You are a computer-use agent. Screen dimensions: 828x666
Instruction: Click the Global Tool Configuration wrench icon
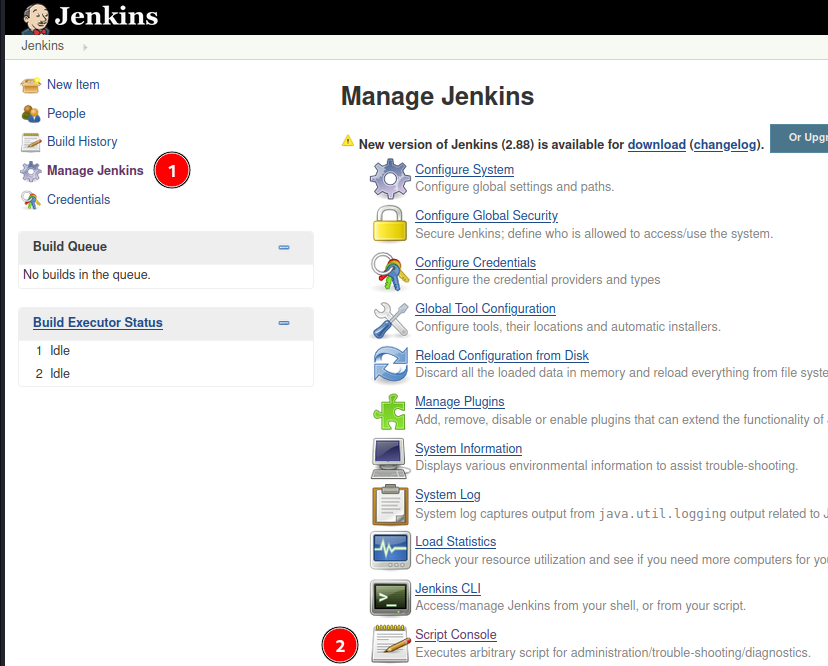click(390, 318)
